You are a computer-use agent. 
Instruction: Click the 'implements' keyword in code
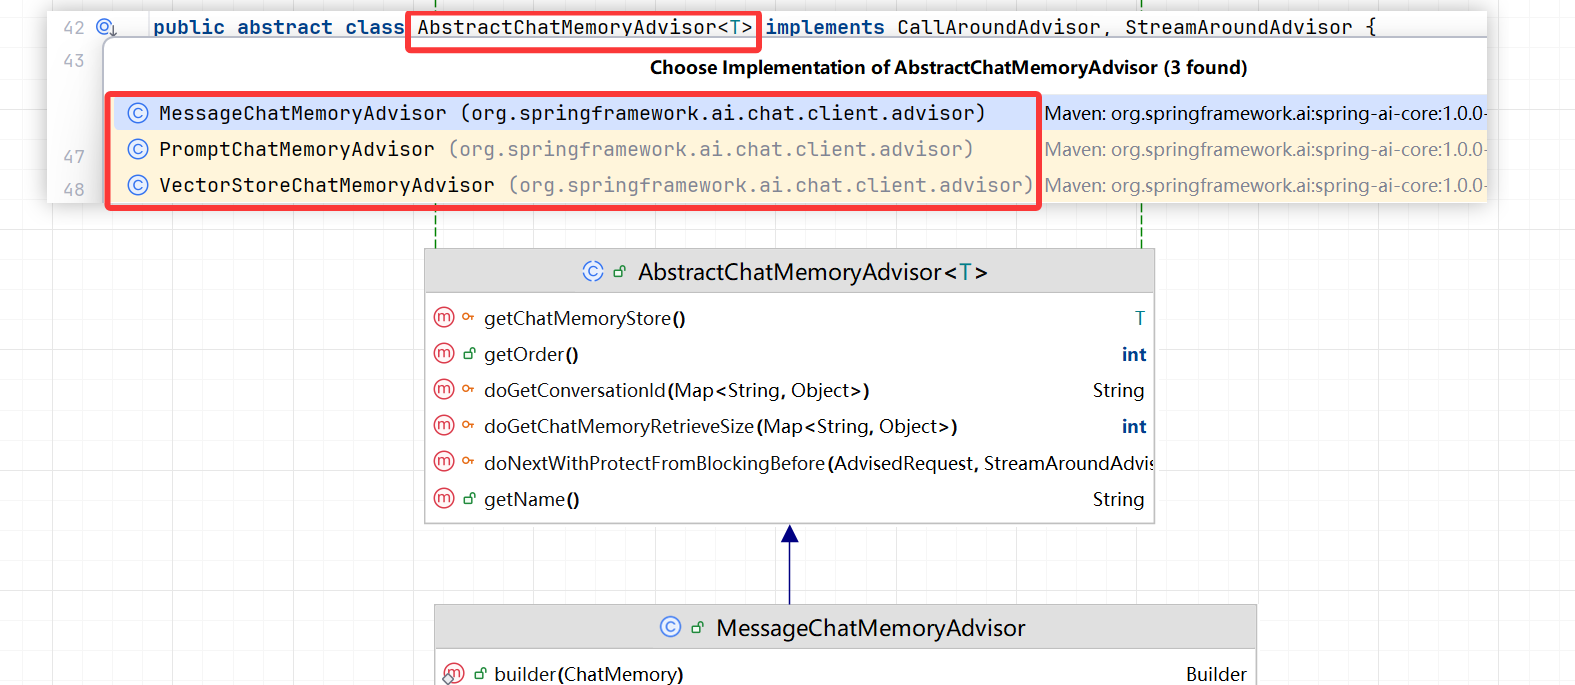[825, 27]
